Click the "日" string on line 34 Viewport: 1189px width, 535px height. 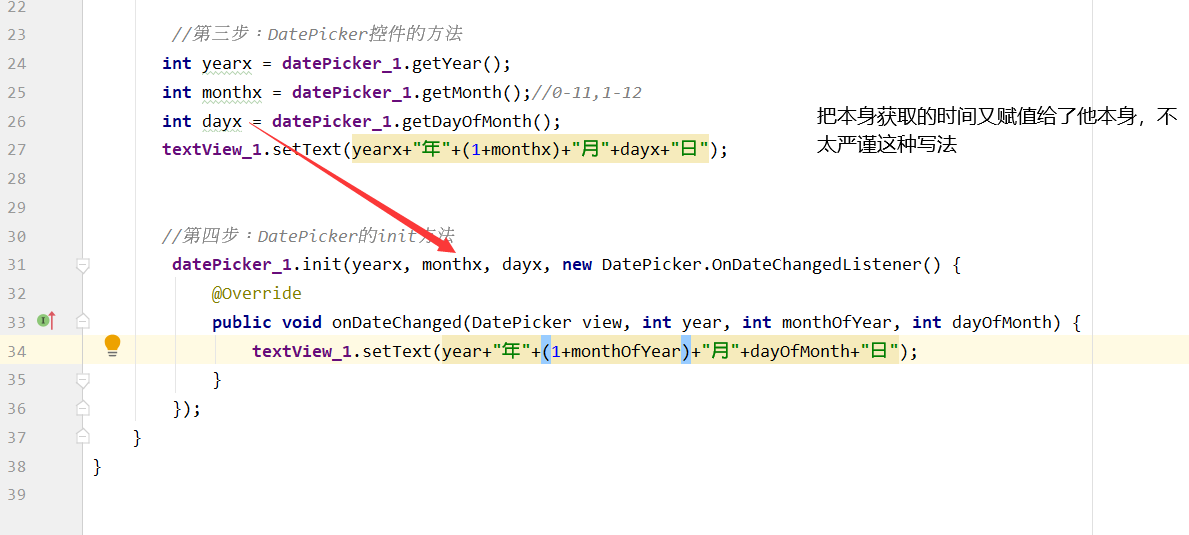click(x=880, y=351)
